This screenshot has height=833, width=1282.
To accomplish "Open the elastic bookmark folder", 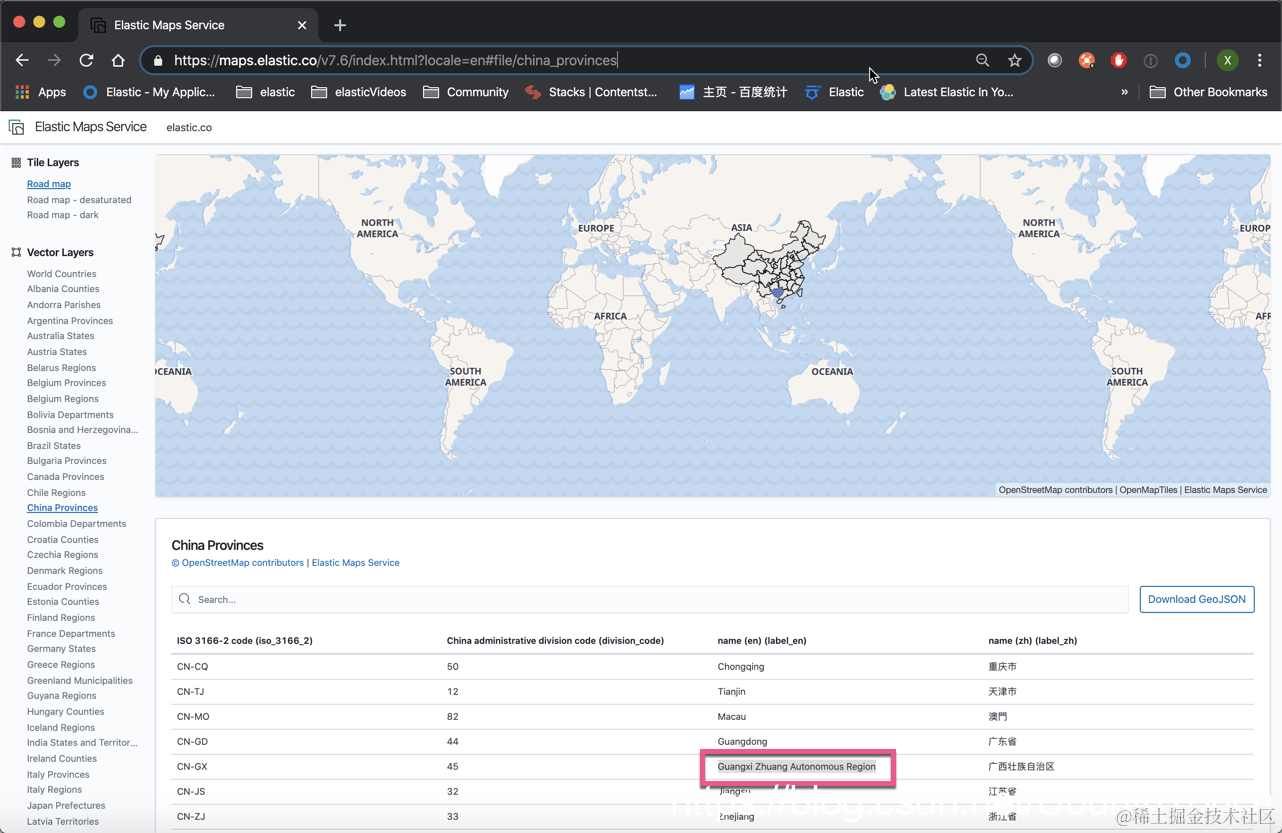I will 265,92.
